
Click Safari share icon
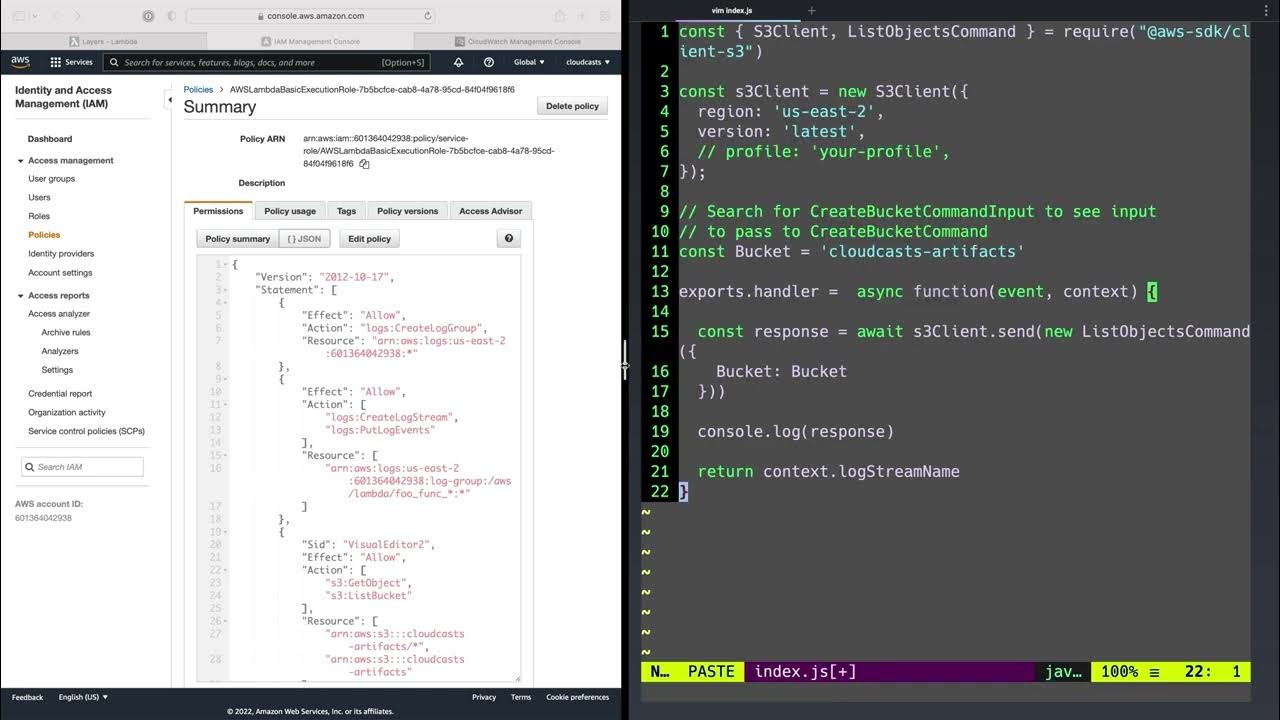coord(560,16)
